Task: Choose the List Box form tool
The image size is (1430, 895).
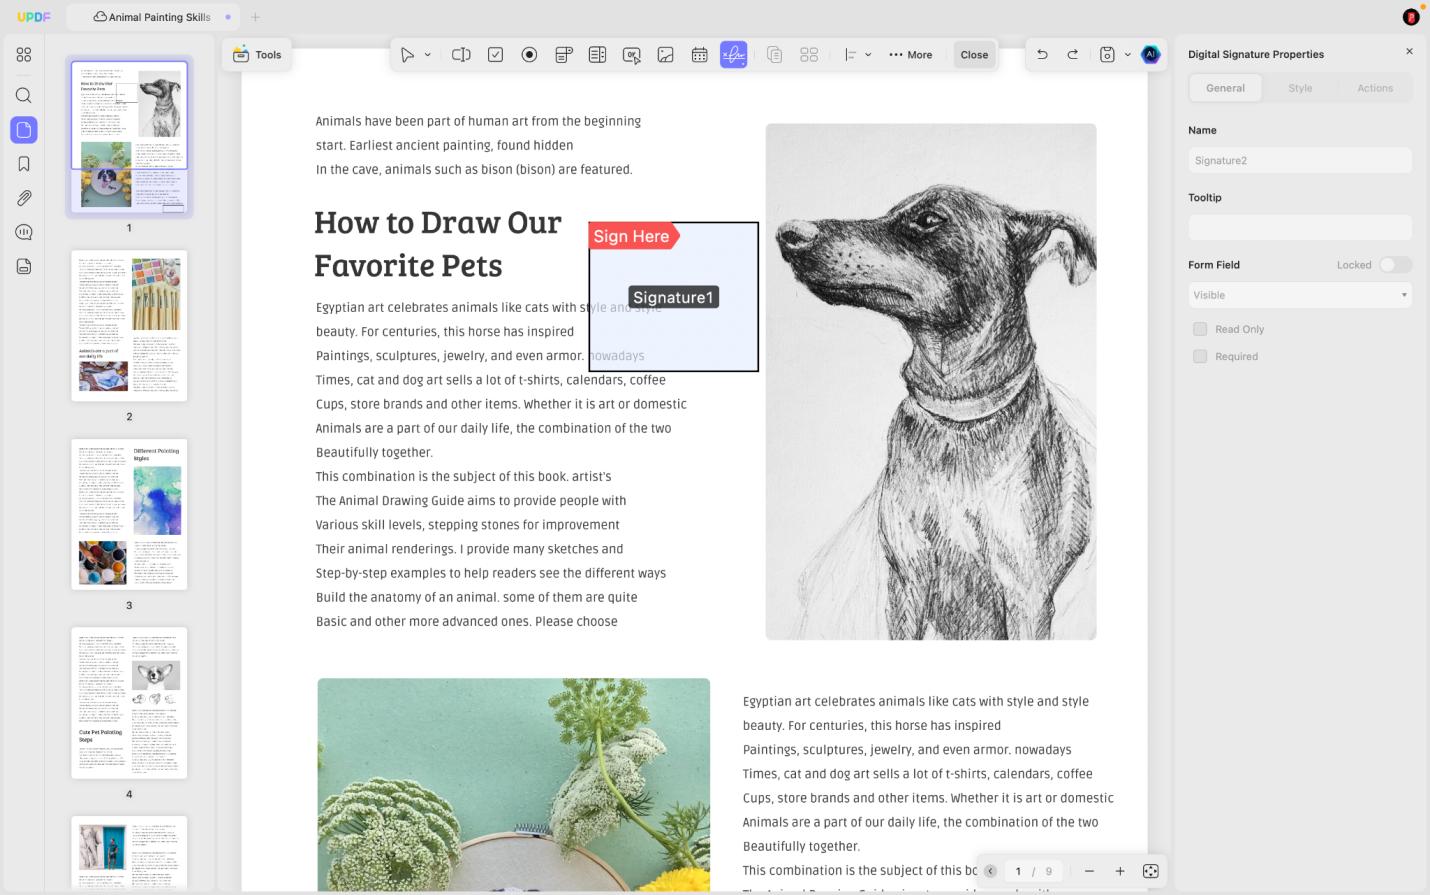Action: (x=597, y=55)
